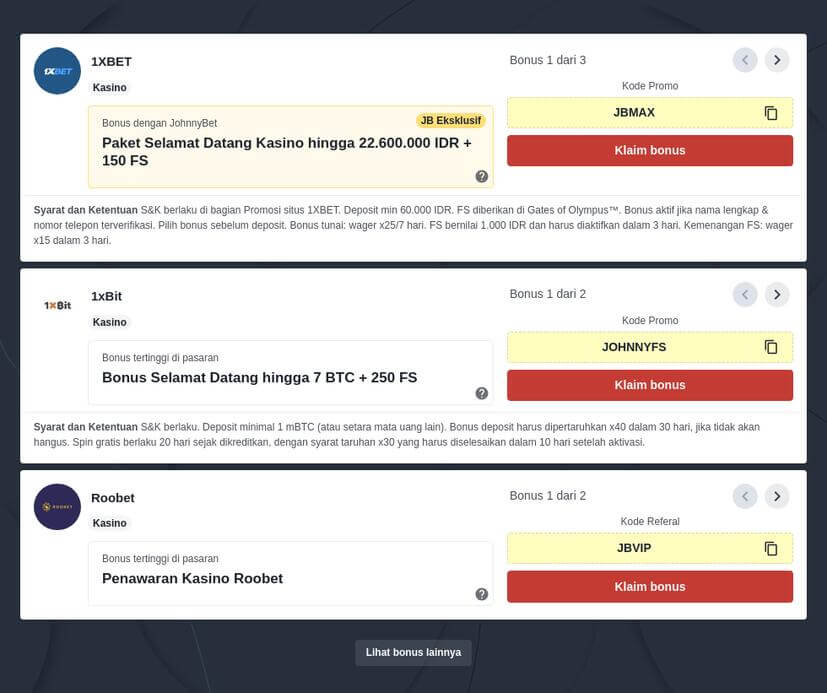Open the help icon on the 1xBit bonus
The image size is (827, 693).
[482, 393]
